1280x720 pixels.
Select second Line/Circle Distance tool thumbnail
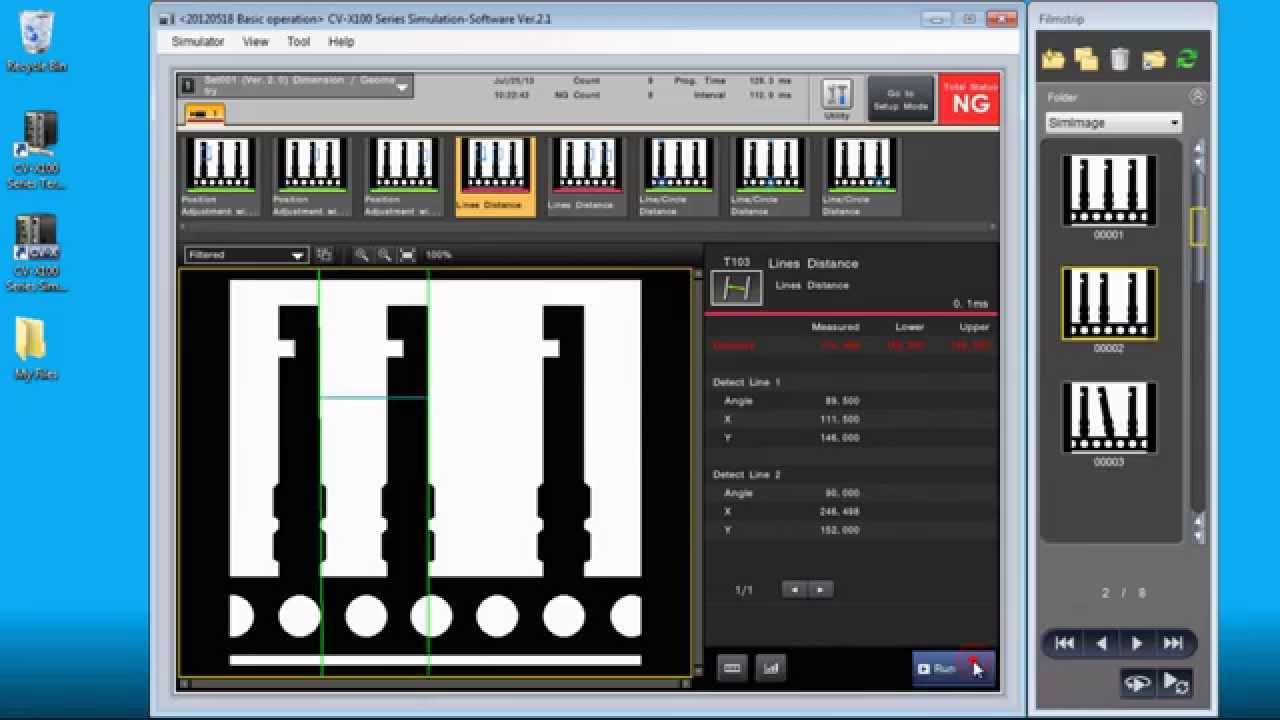(x=771, y=177)
